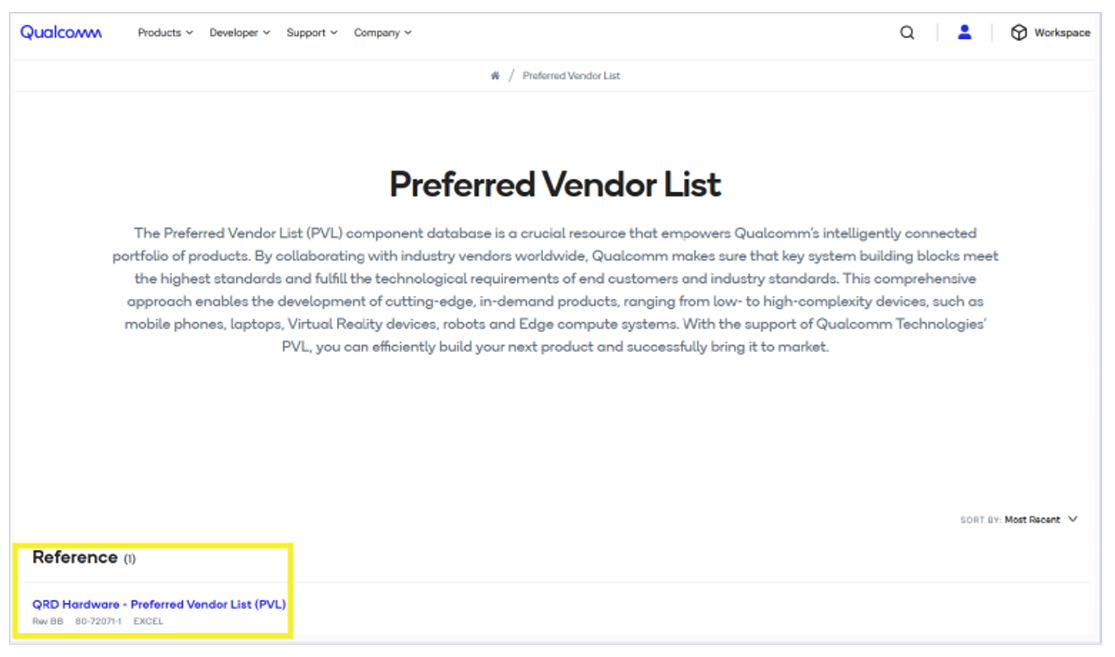
Task: Open the search magnifier icon
Action: 907,33
